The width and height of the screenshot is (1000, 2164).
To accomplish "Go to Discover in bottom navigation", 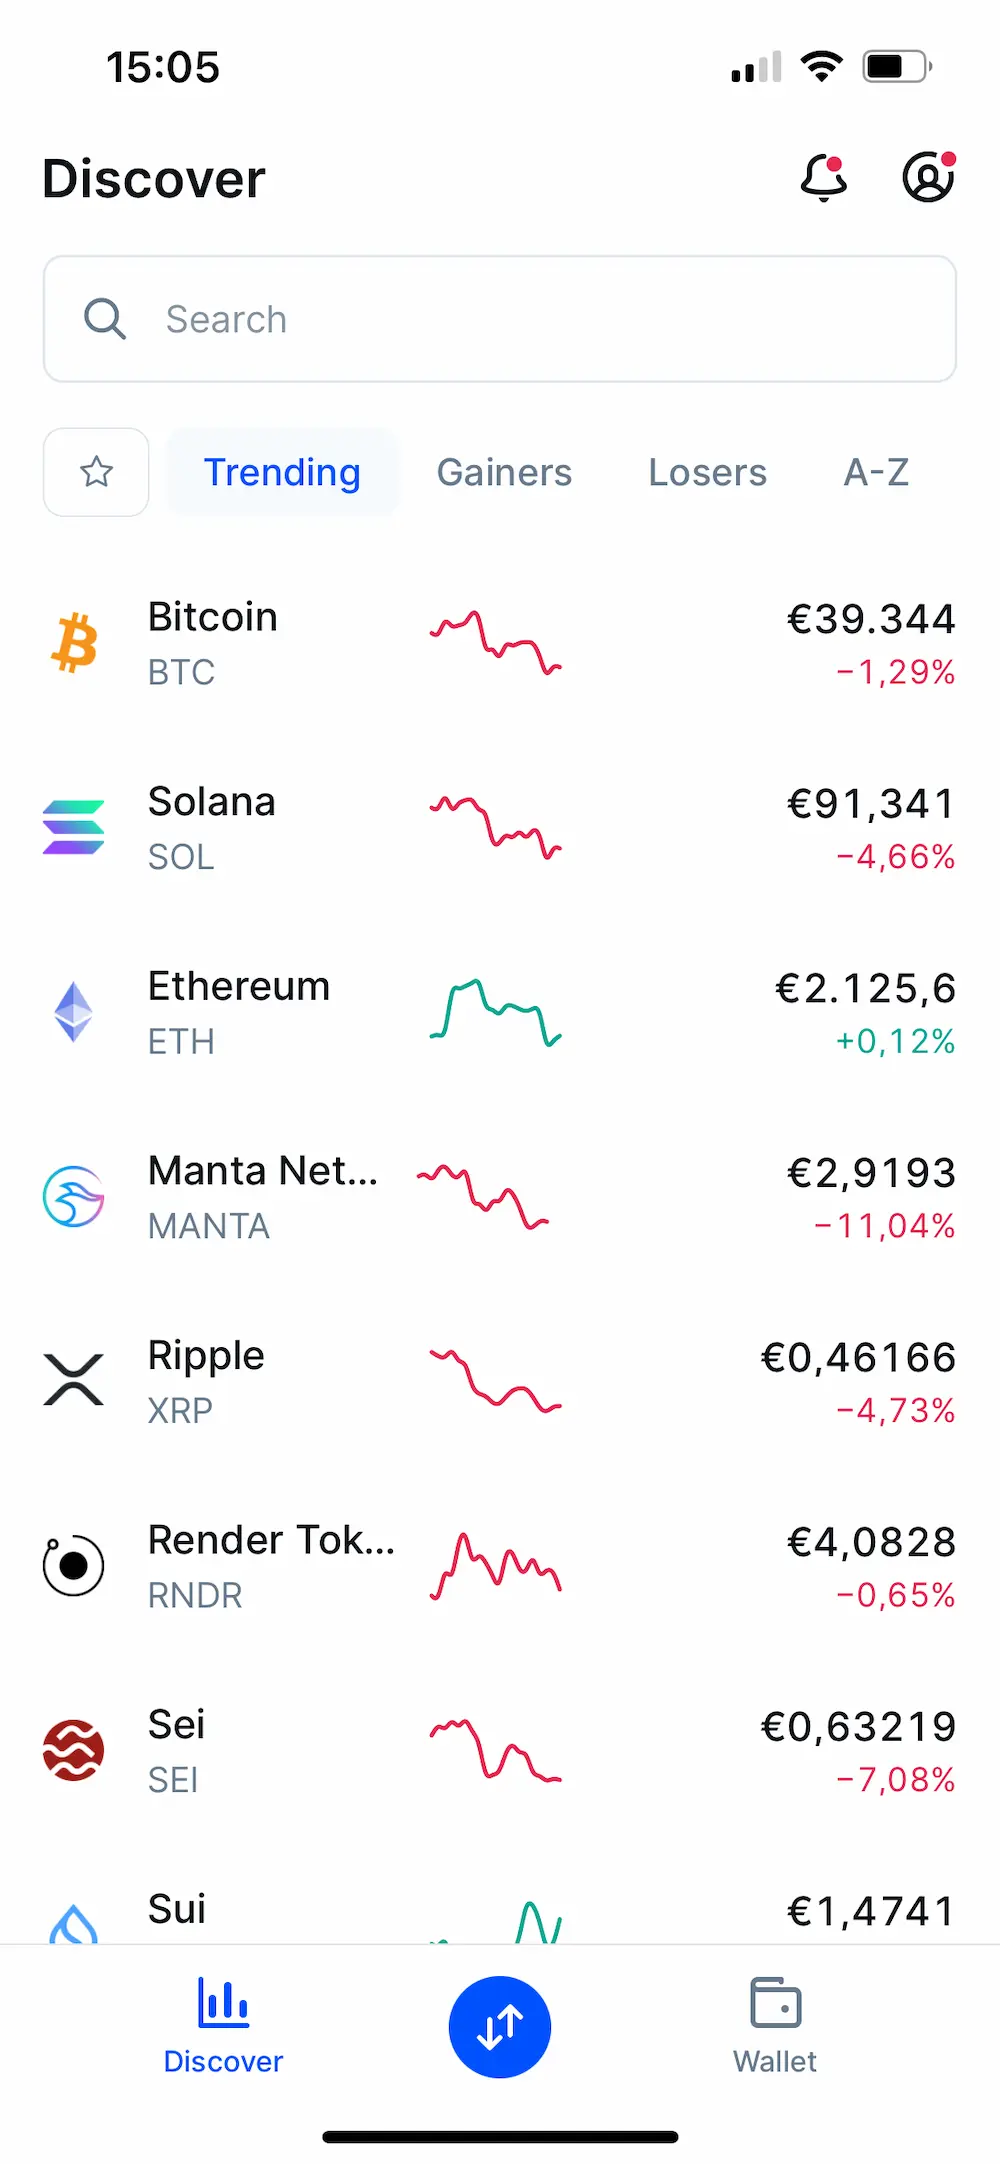I will 223,2027.
